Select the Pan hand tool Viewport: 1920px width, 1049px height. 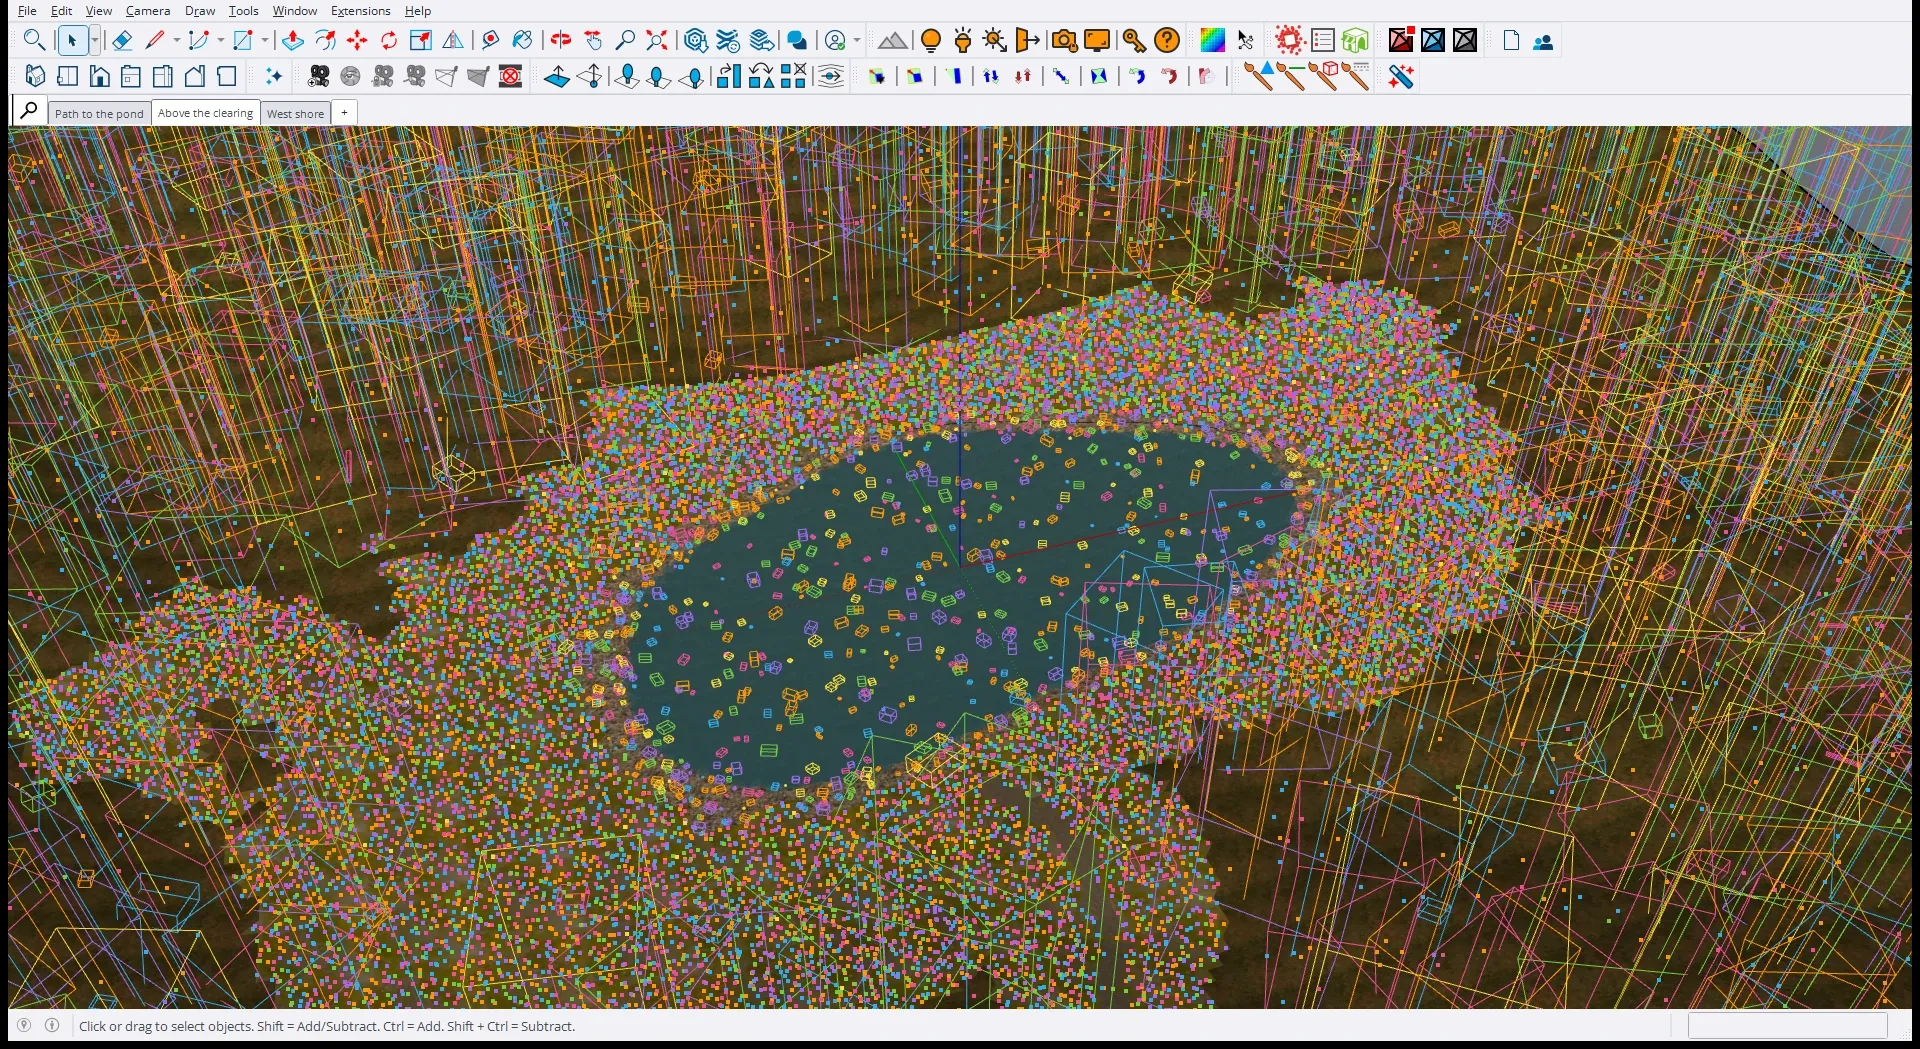click(593, 41)
